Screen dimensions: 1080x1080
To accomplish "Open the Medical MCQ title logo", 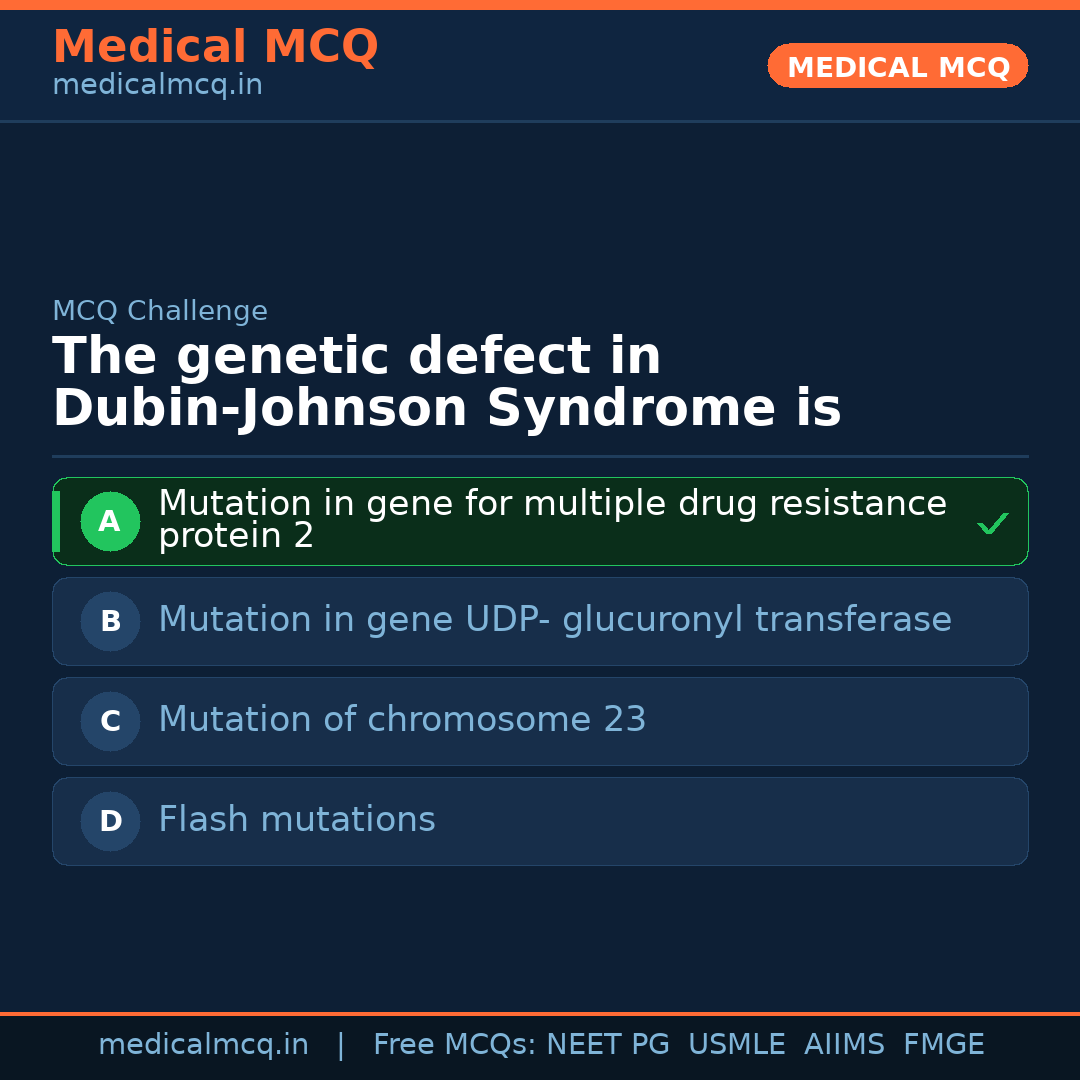I will 215,47.
